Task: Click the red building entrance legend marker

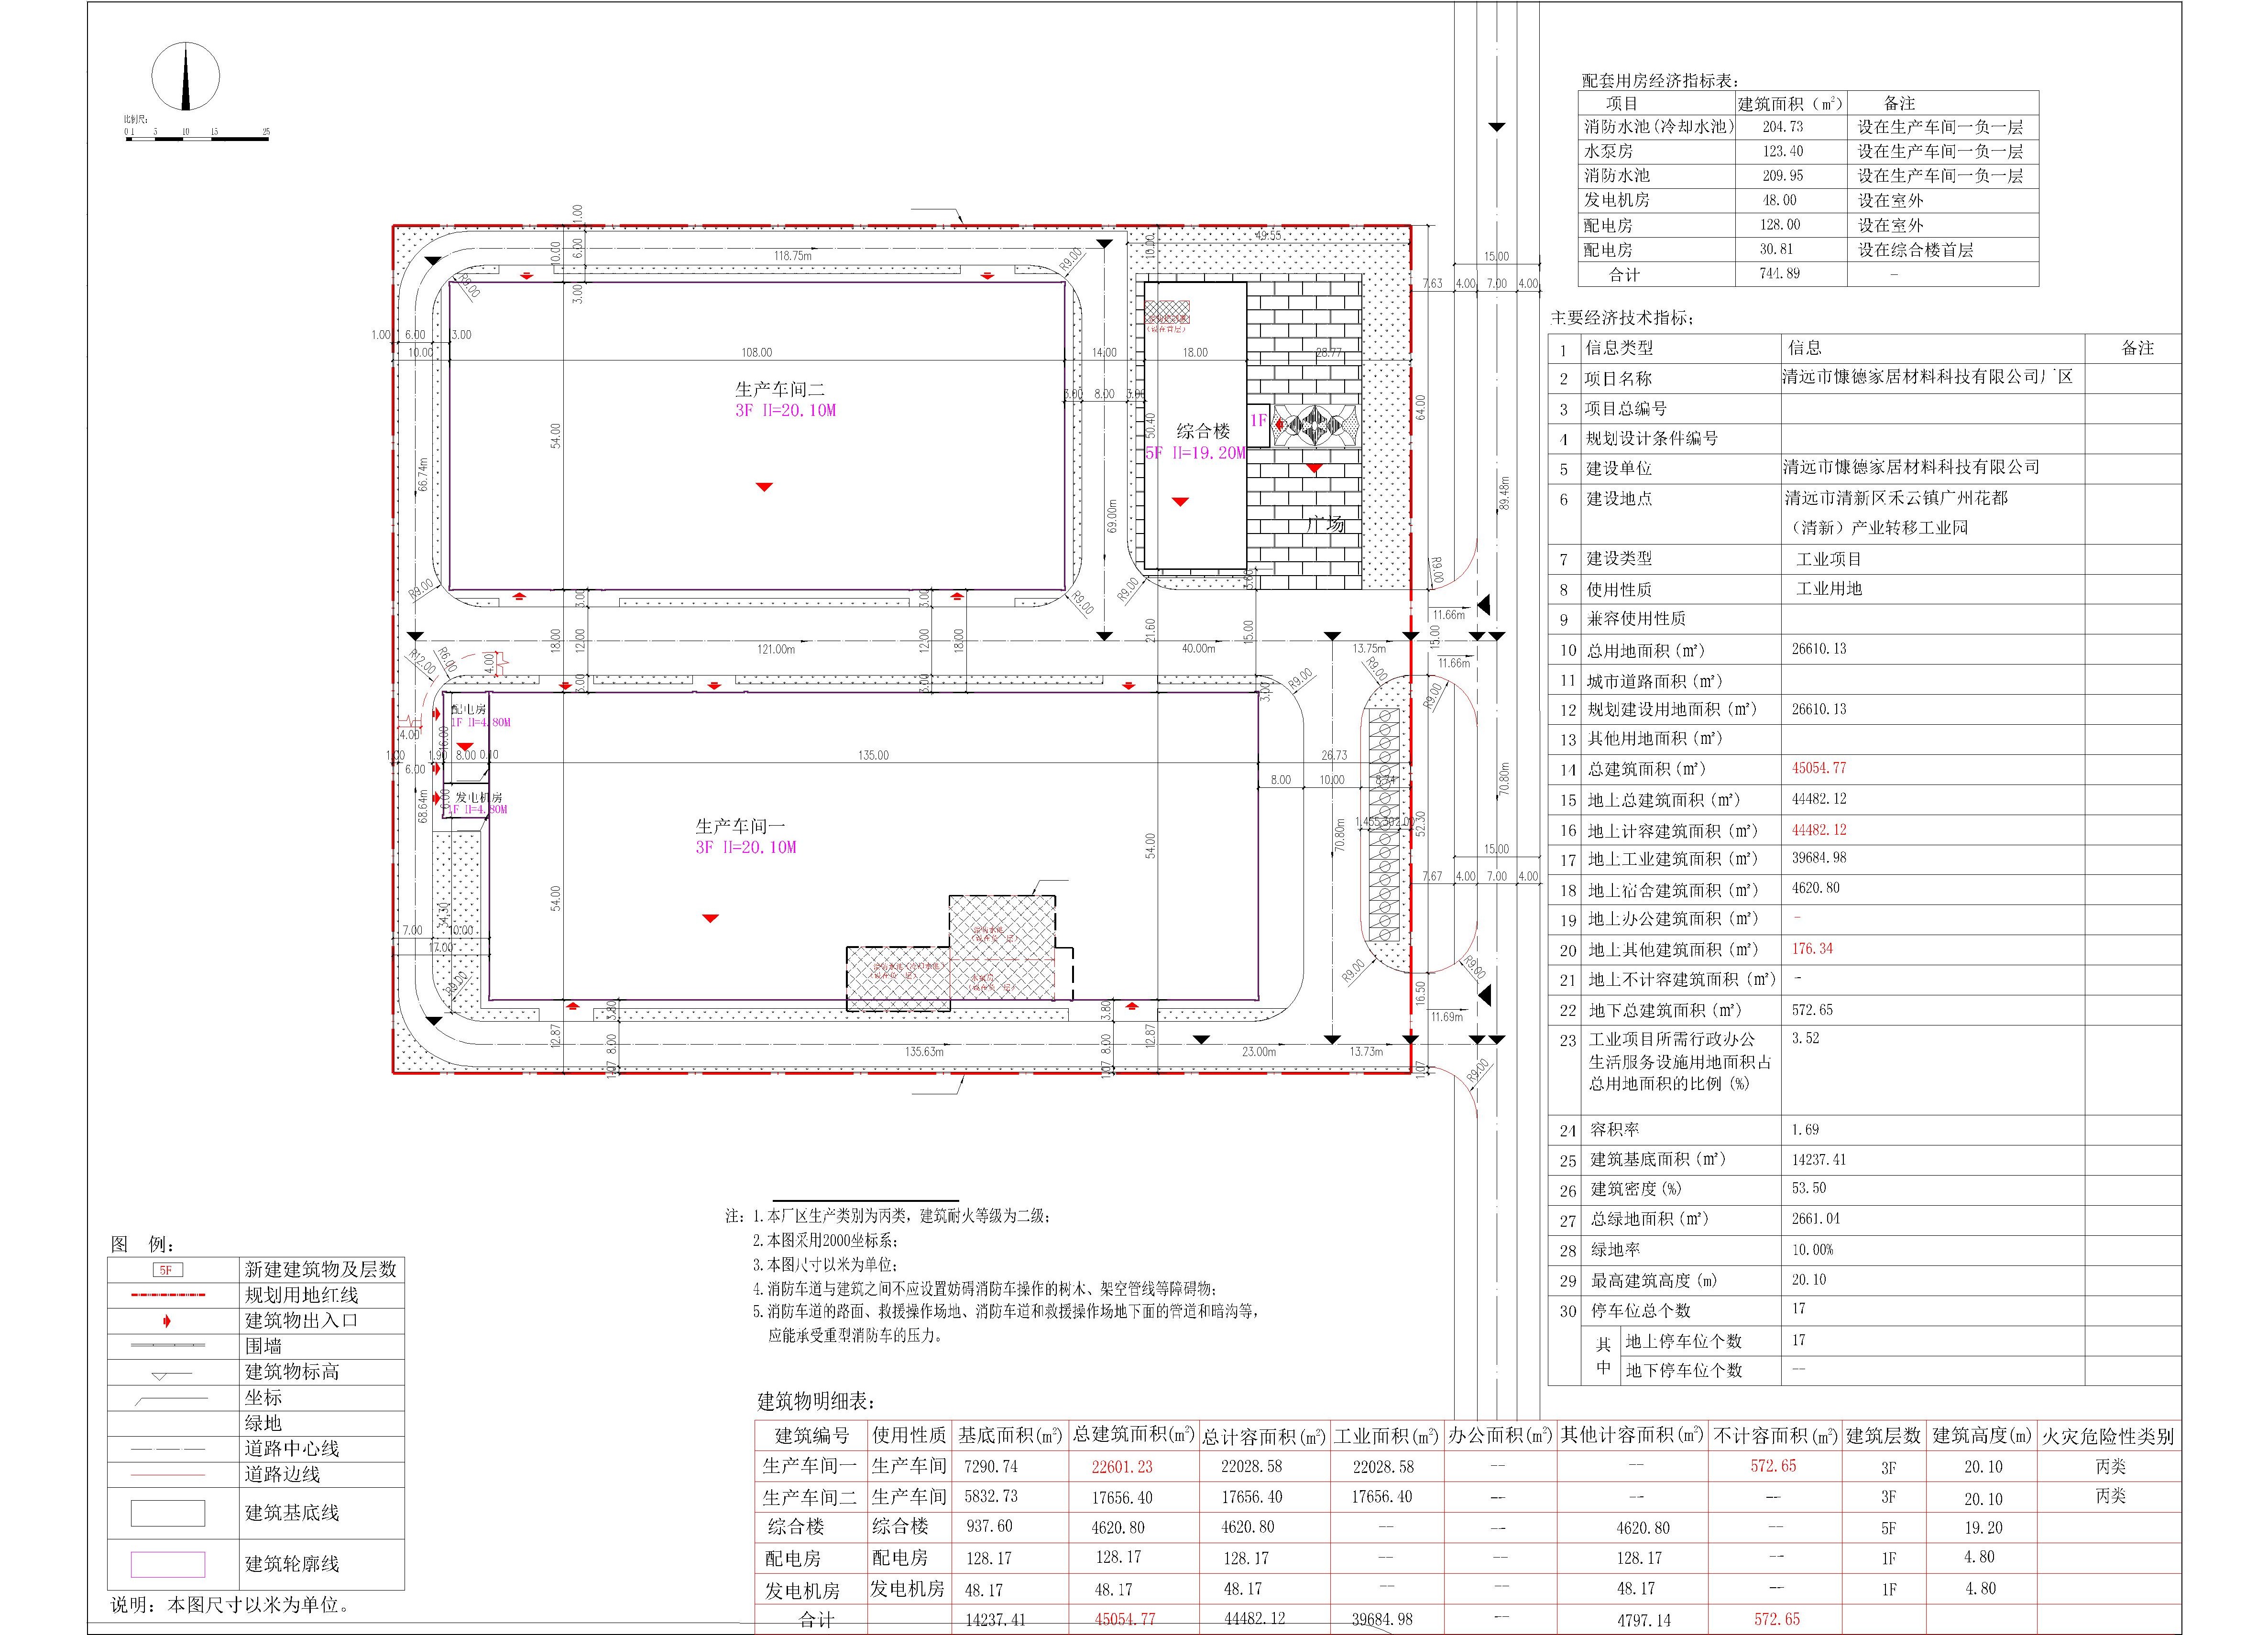Action: [167, 1321]
